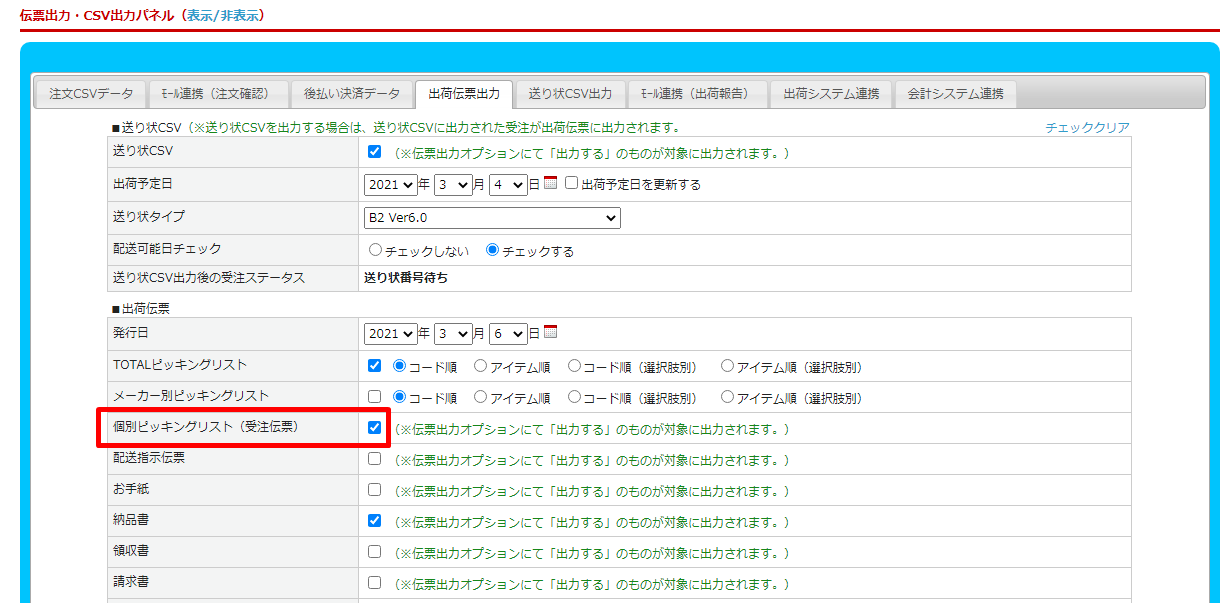
Task: Expand the 出荷予定日 year dropdown
Action: (391, 185)
